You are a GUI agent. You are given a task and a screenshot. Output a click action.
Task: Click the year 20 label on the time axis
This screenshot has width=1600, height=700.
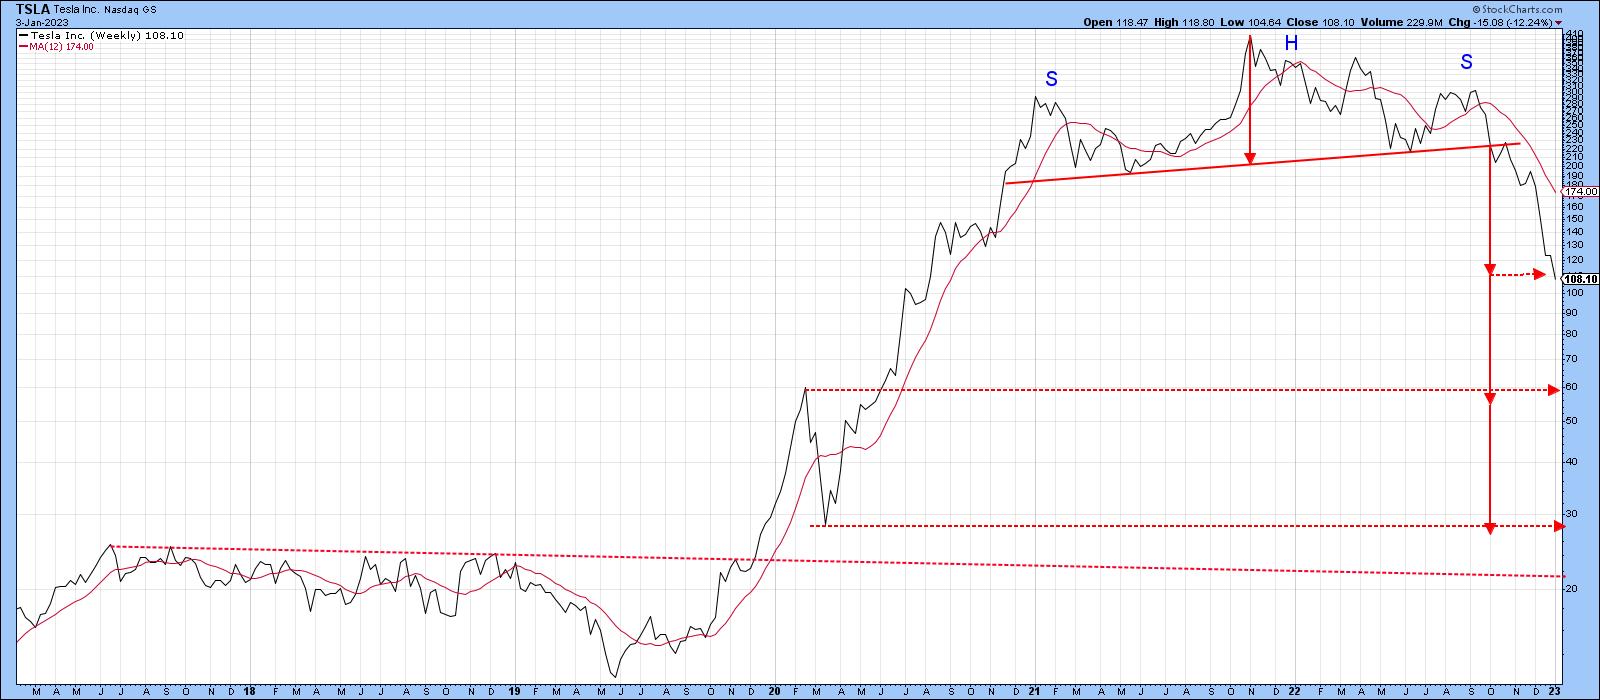tap(775, 691)
